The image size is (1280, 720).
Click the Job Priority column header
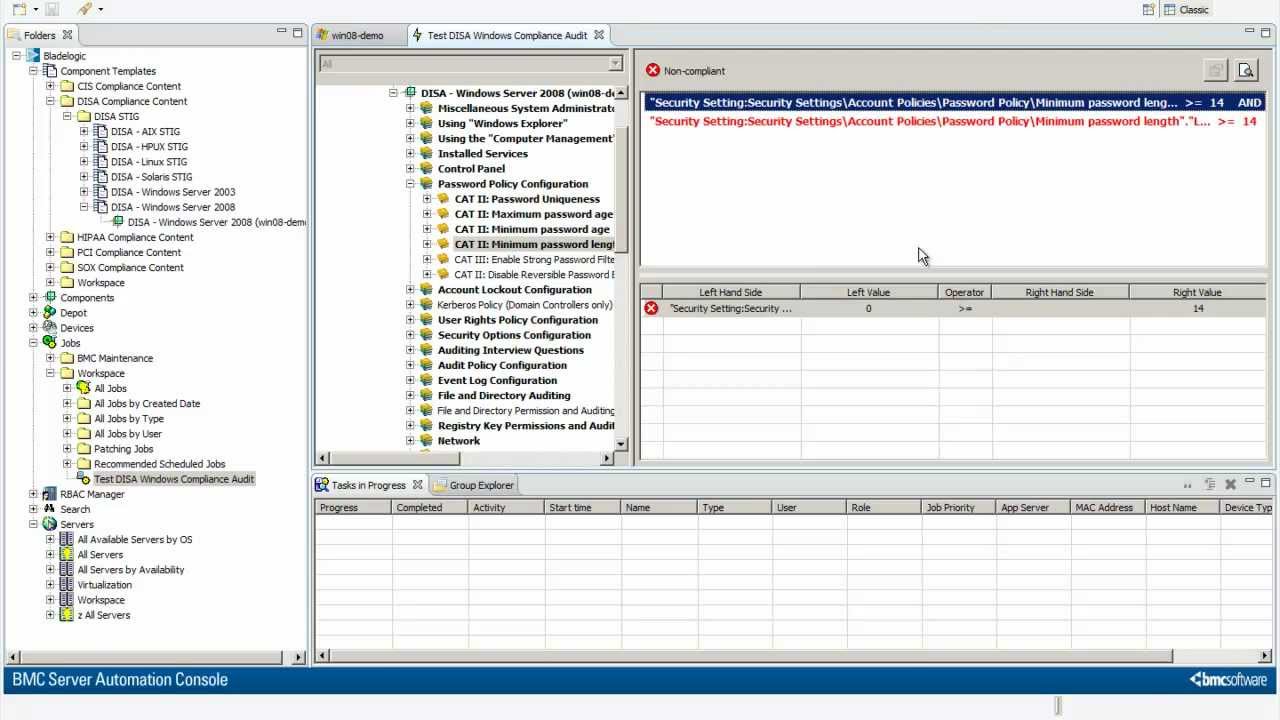[x=959, y=507]
